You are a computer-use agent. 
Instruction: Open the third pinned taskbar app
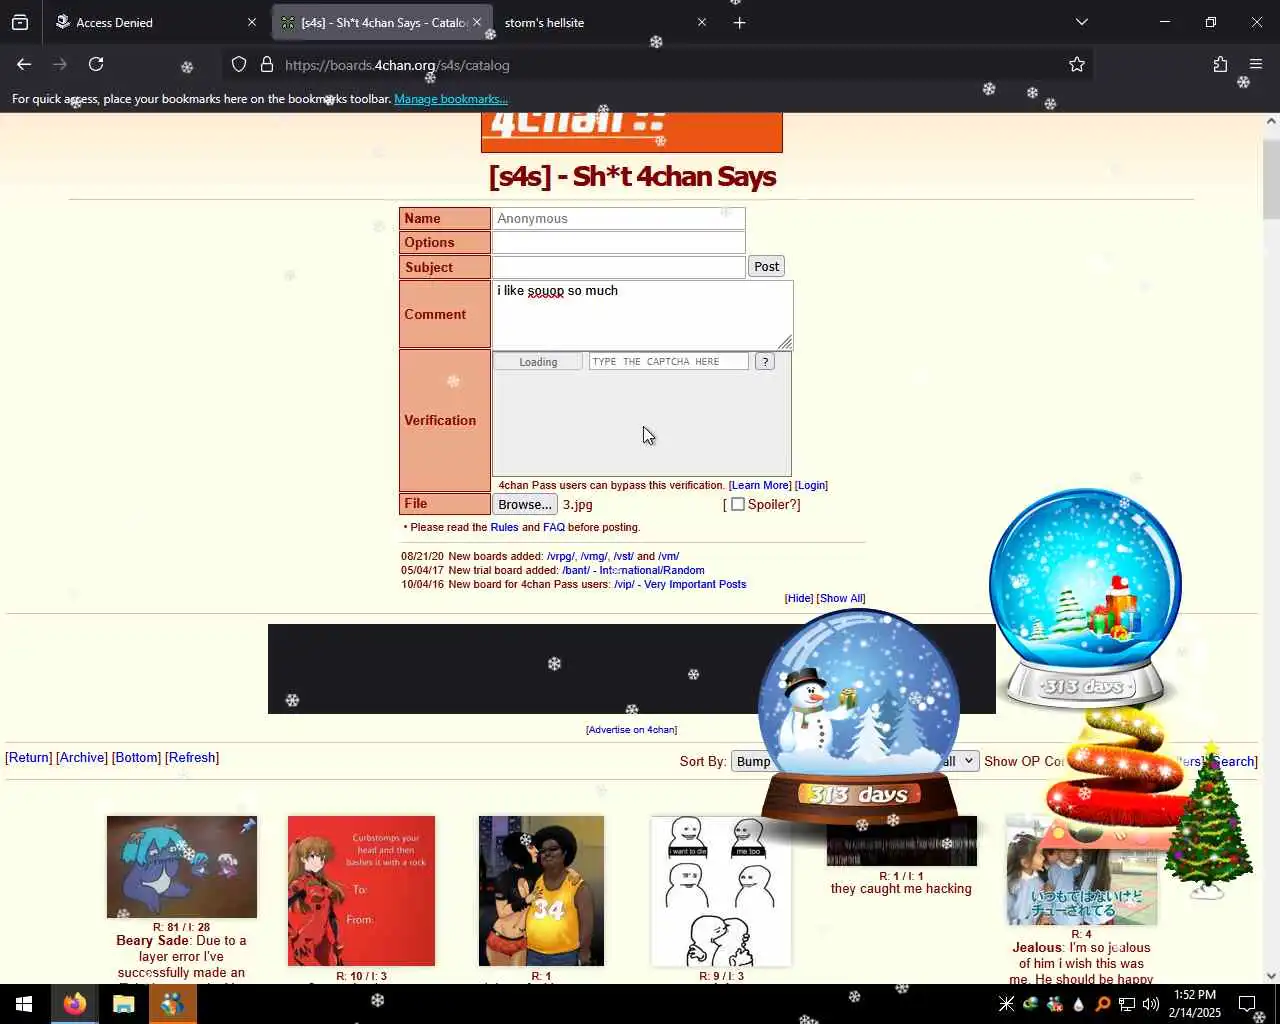[x=172, y=1004]
